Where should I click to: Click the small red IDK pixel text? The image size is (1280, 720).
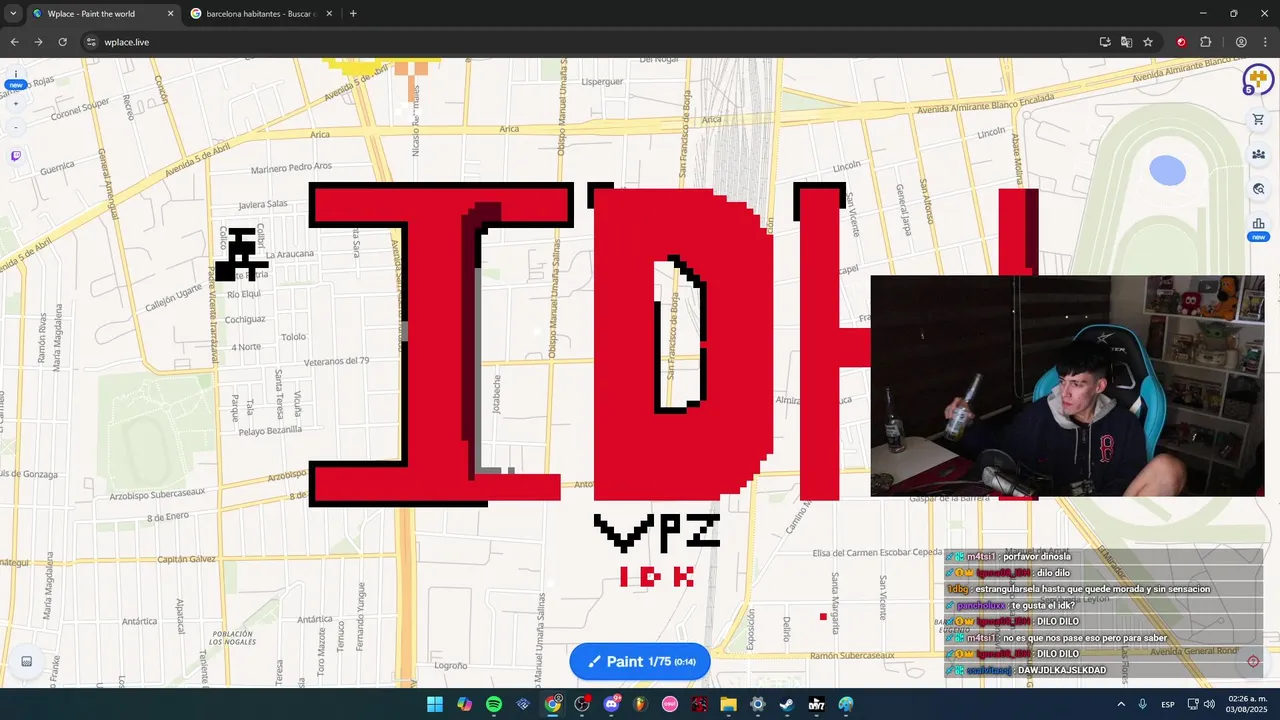pyautogui.click(x=657, y=576)
